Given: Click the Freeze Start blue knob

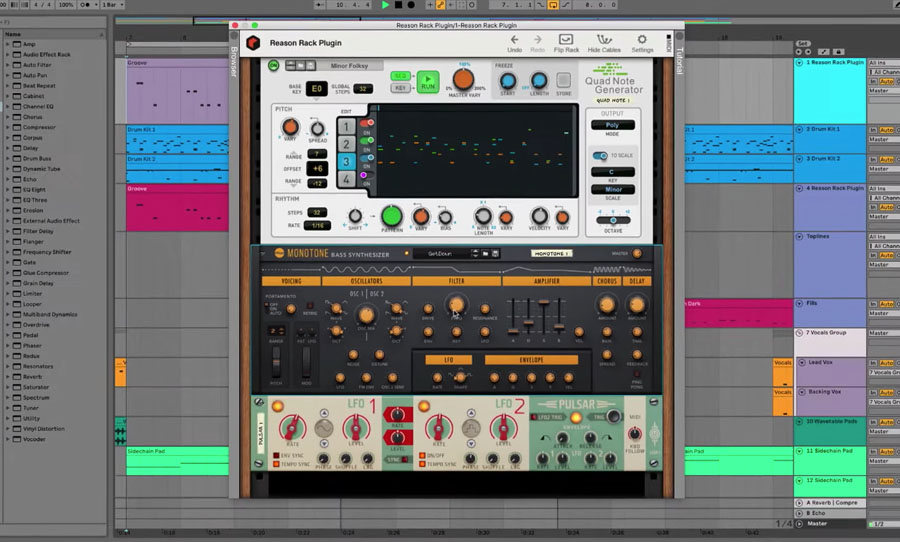Looking at the screenshot, I should click(507, 80).
